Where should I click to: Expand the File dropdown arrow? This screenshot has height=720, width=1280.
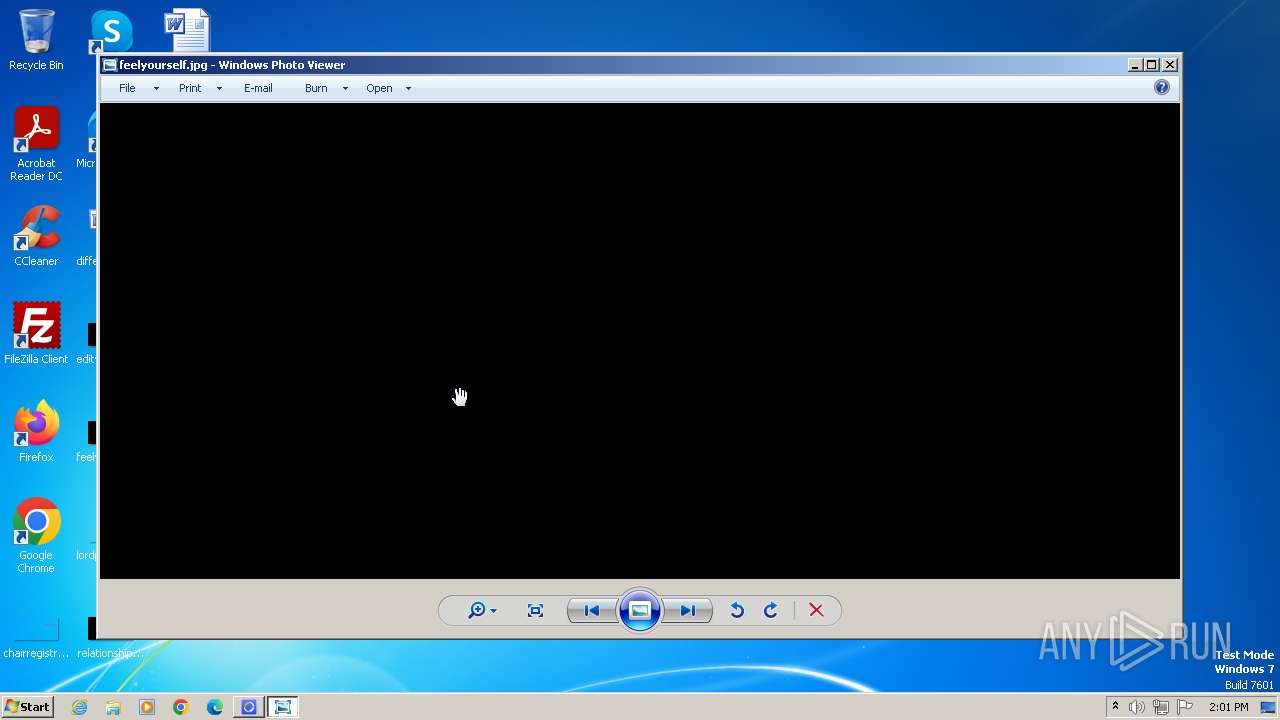point(156,88)
